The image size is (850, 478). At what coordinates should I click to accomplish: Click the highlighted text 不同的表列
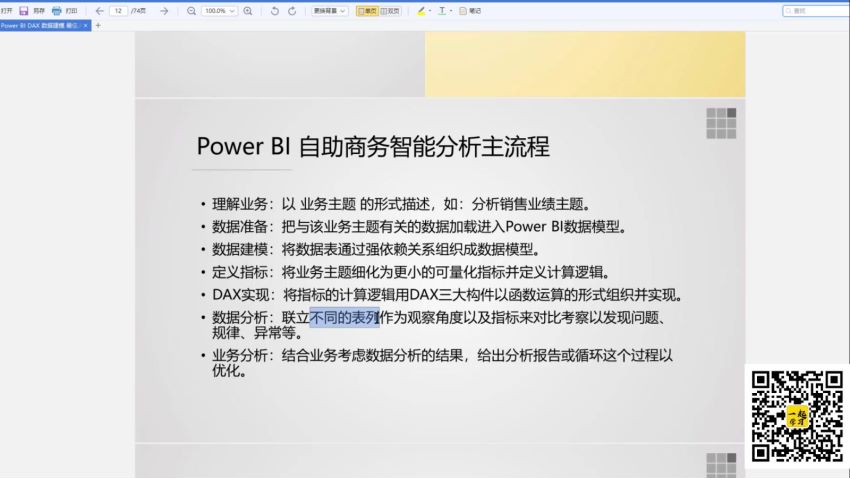point(344,317)
